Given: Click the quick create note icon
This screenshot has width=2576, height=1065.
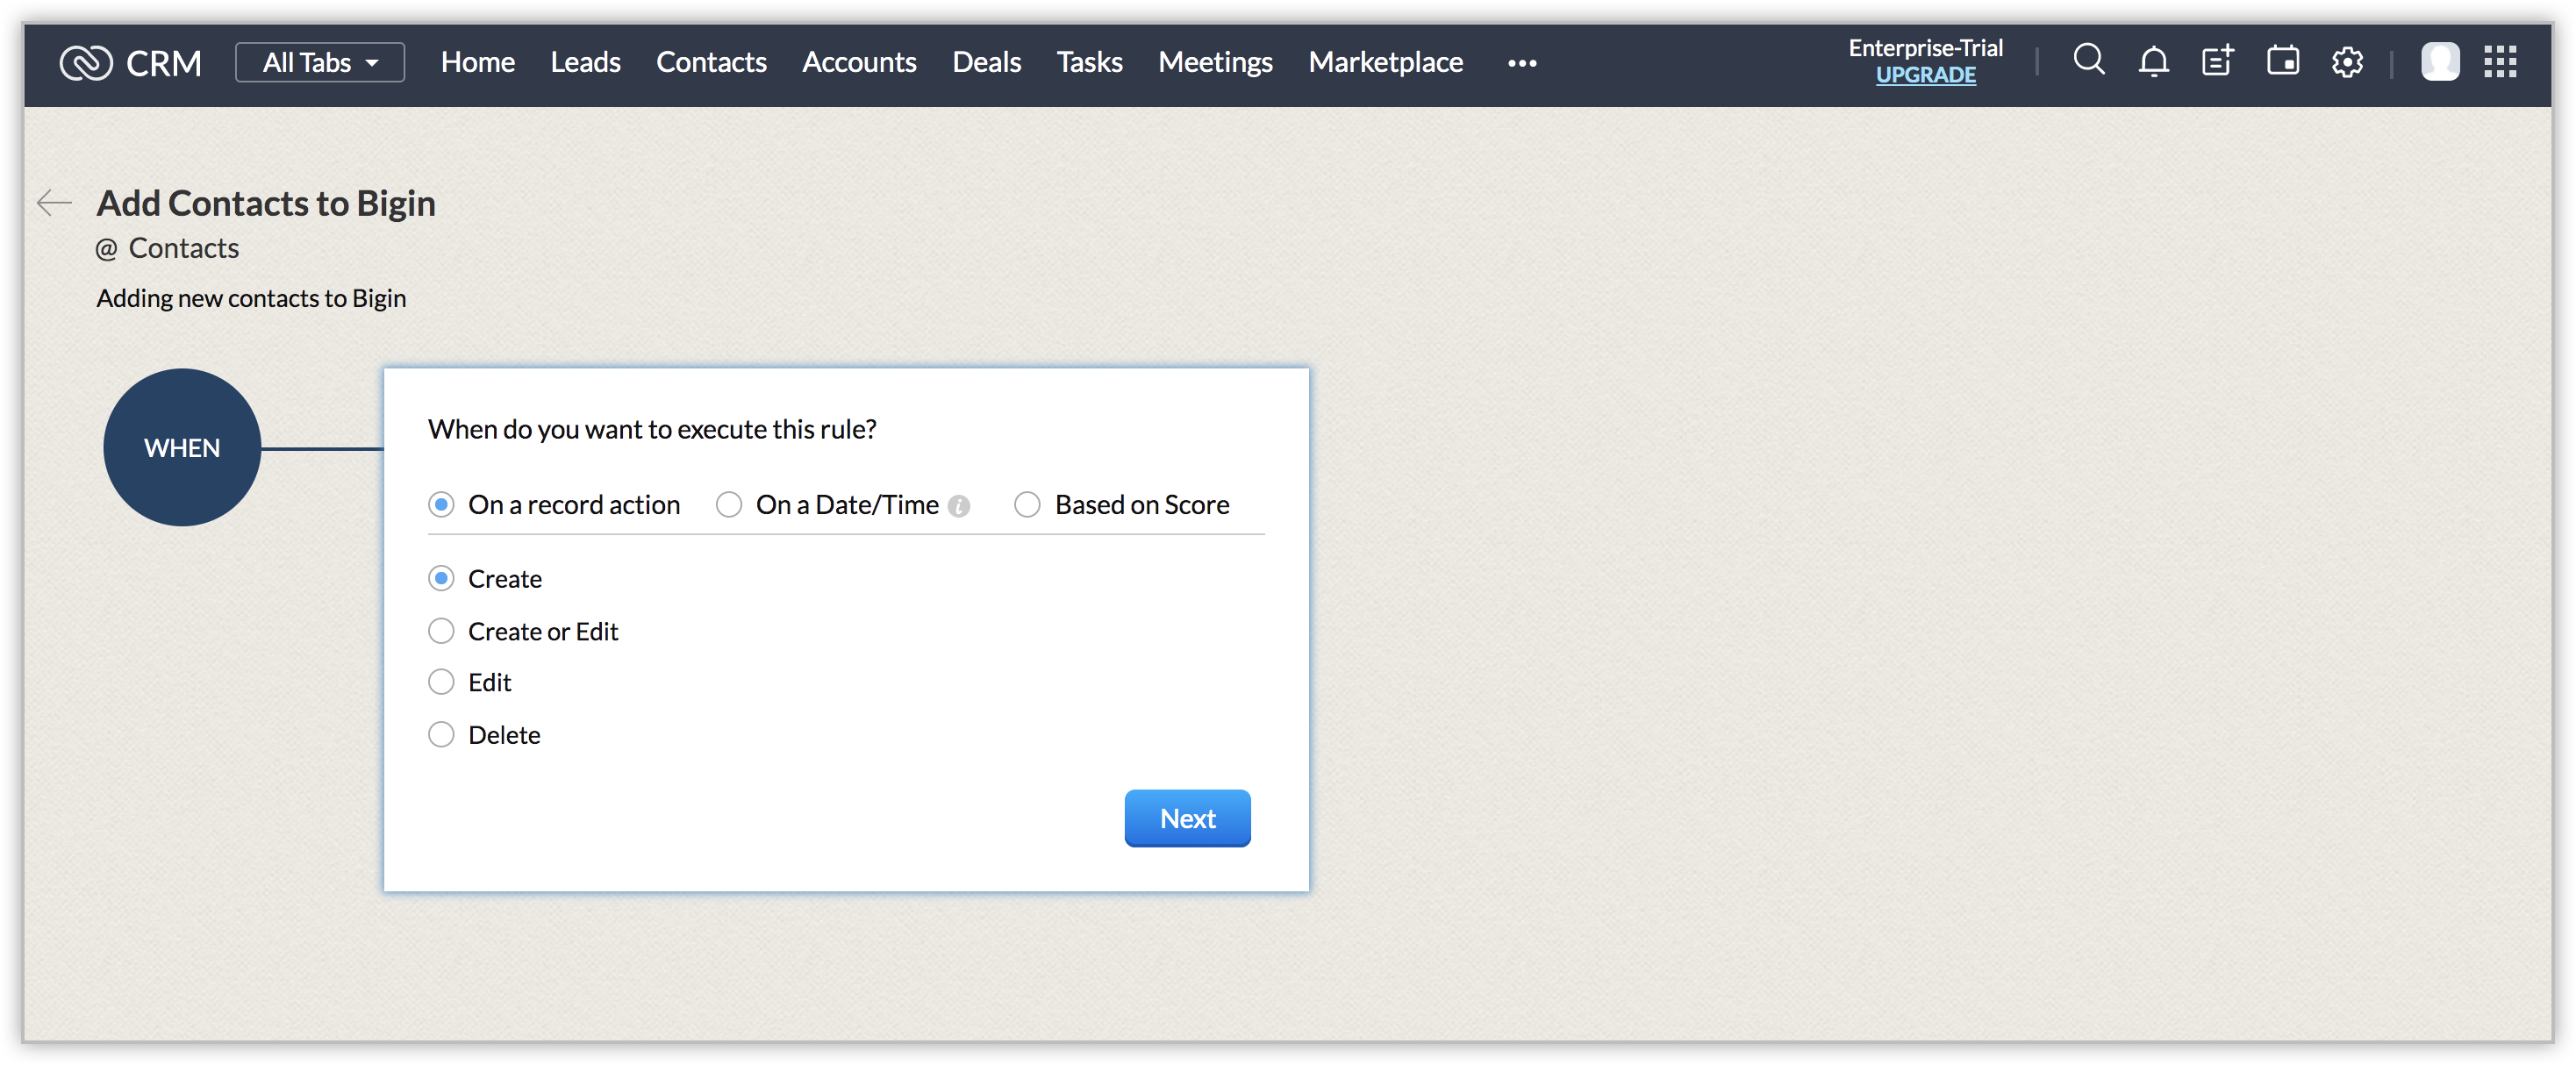Looking at the screenshot, I should tap(2217, 62).
